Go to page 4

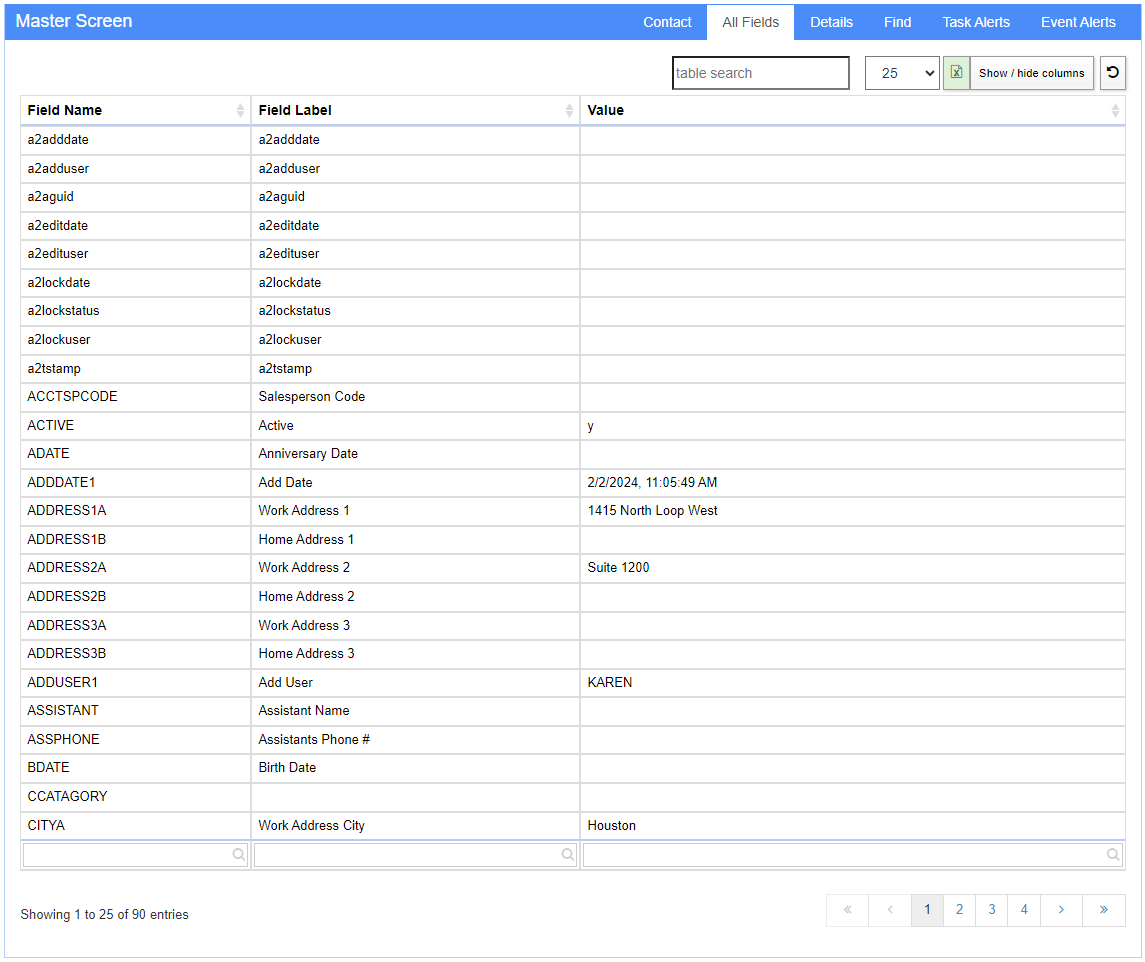pos(1024,910)
